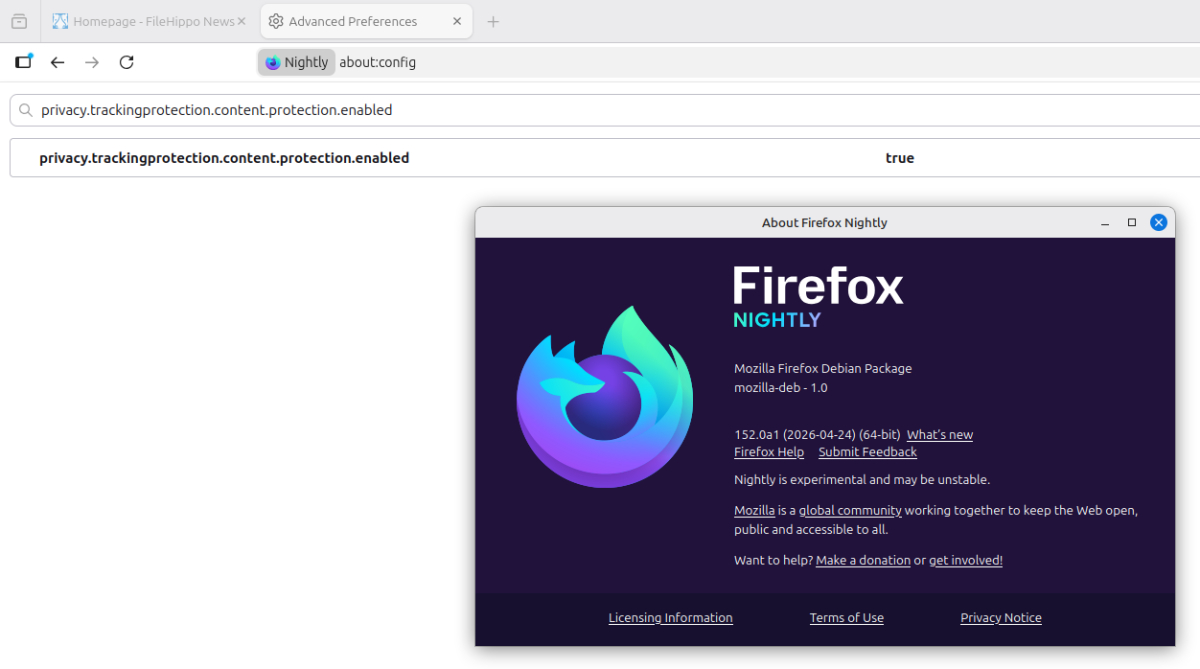Open the Firefox Help link

(769, 452)
